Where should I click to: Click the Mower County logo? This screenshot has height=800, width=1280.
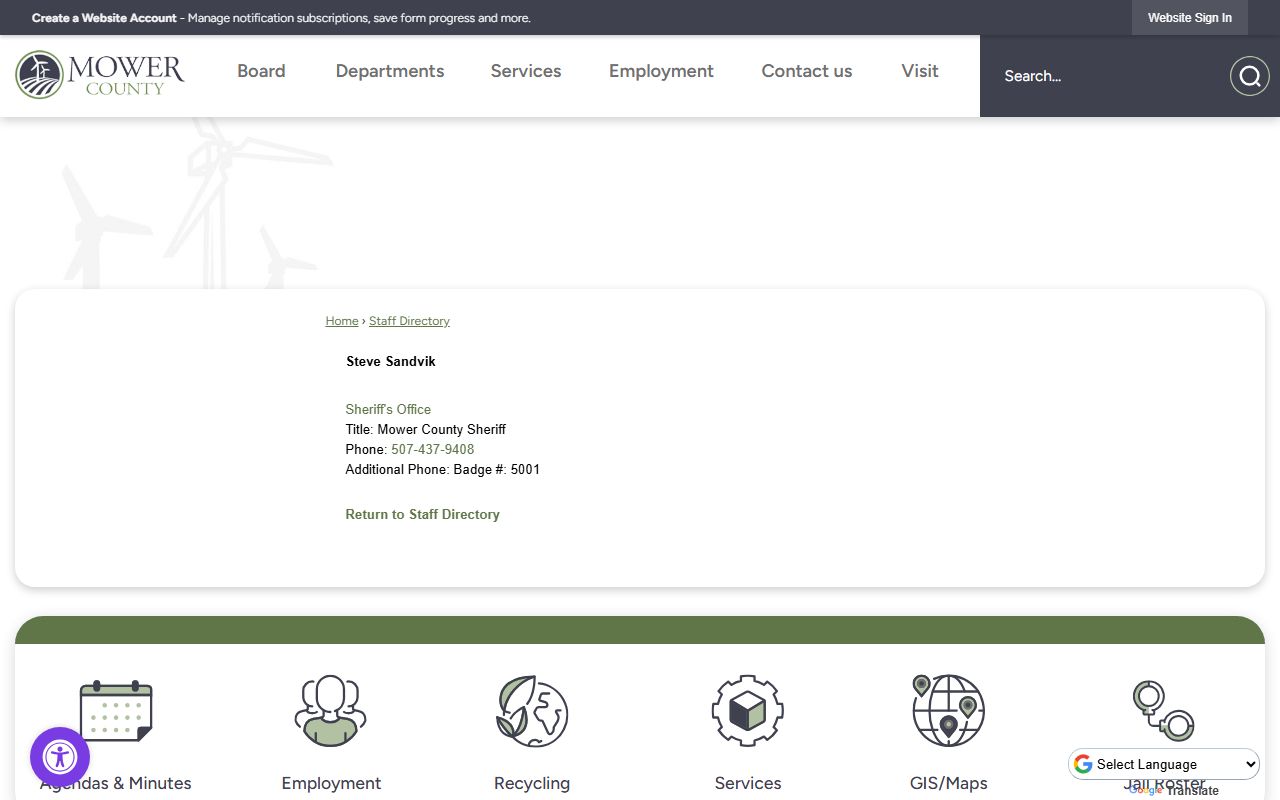(x=100, y=75)
